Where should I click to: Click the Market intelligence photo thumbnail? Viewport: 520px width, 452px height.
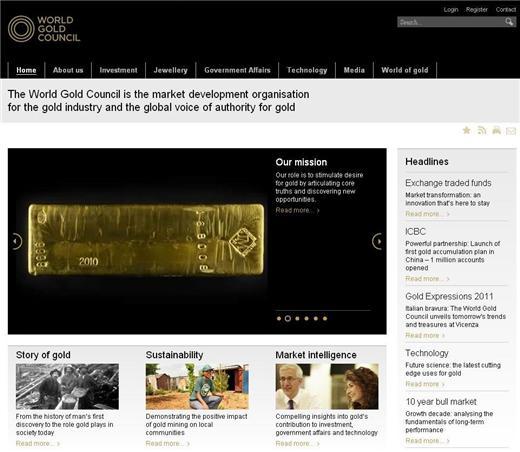[327, 386]
